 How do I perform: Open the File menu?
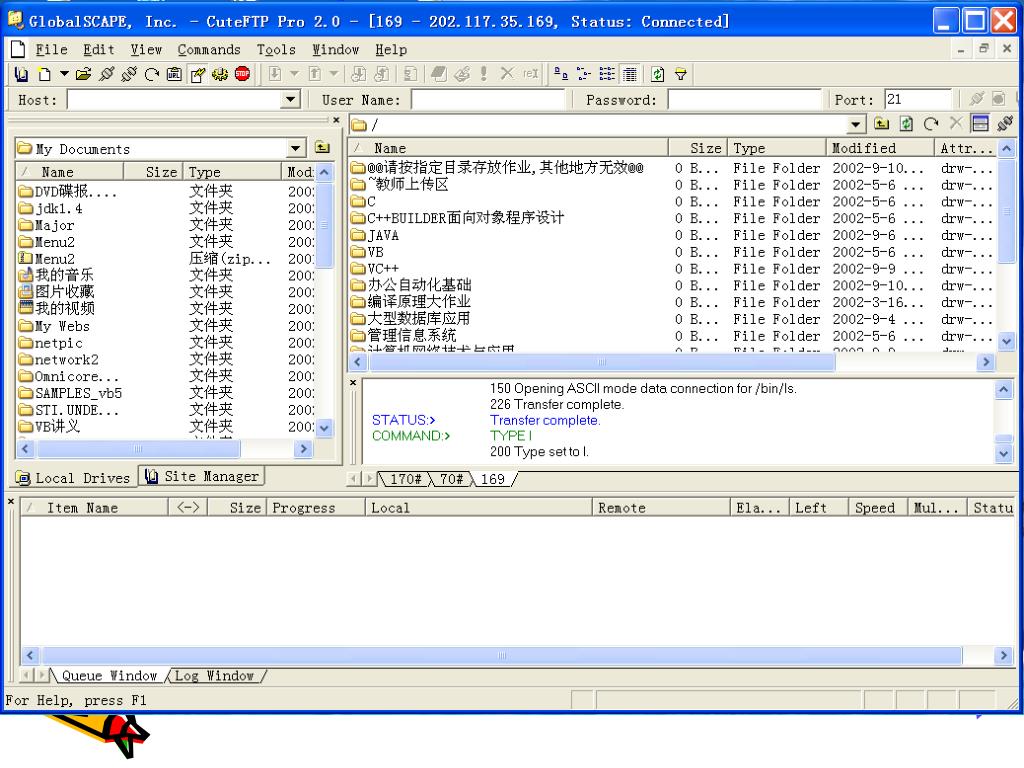click(52, 50)
